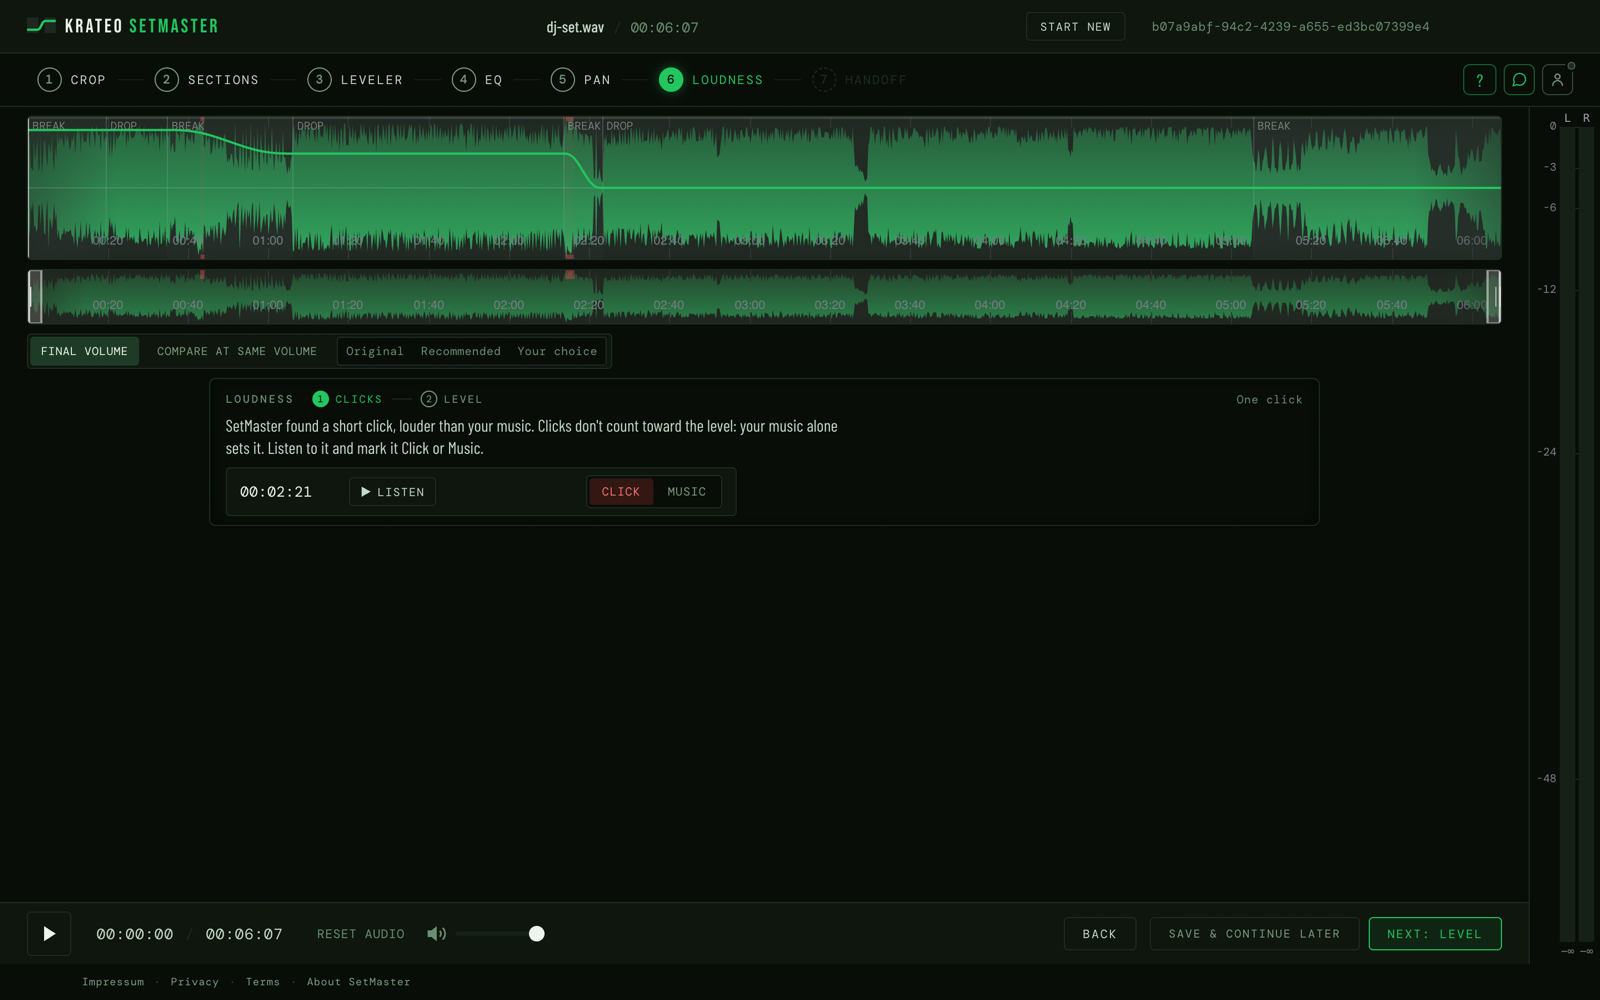Go to step 5 Pan

pos(580,80)
